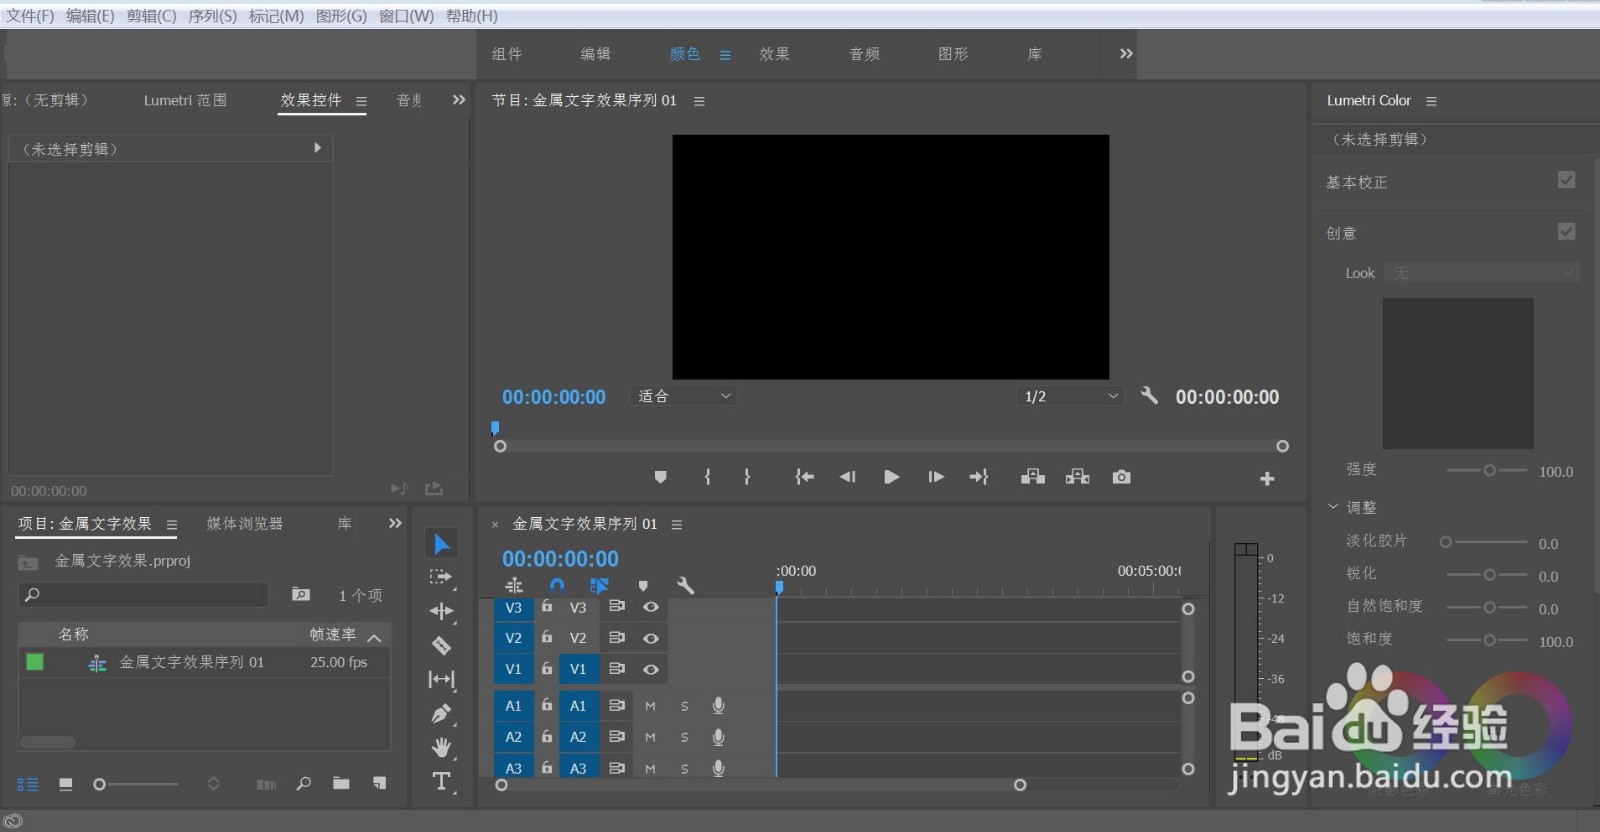Step back one frame
Screen dimensions: 1600x832
[848, 477]
